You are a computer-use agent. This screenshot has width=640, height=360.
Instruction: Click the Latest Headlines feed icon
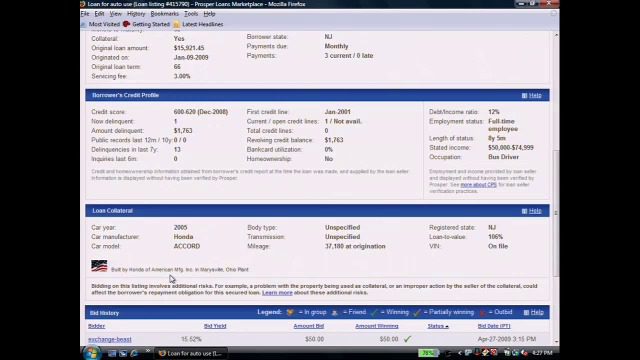[176, 24]
